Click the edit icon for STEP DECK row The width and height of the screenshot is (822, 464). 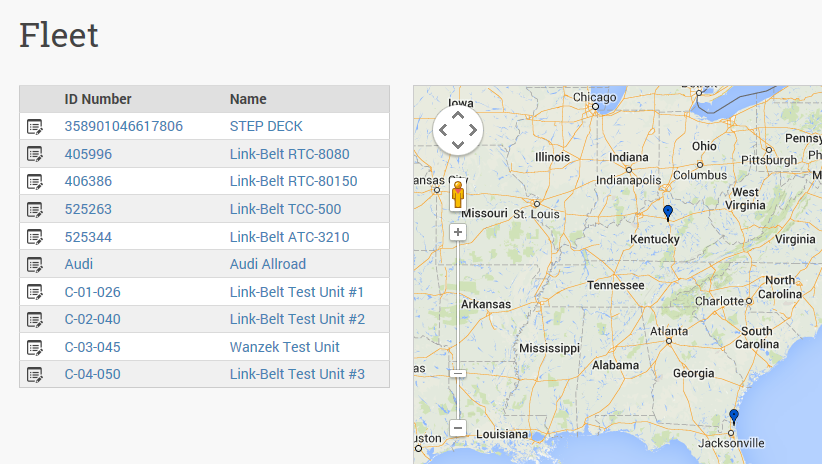point(35,127)
